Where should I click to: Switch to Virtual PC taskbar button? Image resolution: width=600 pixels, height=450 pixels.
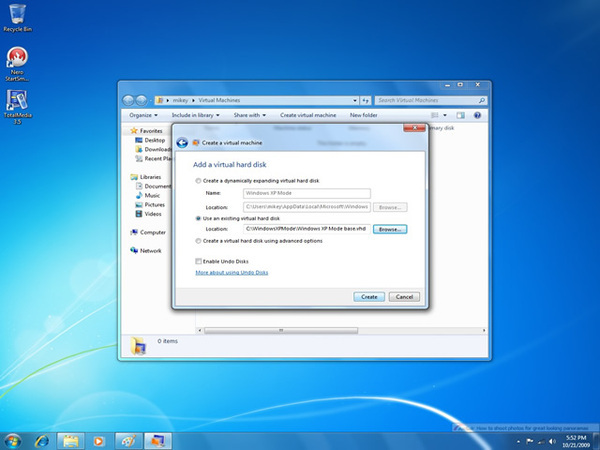pyautogui.click(x=158, y=441)
